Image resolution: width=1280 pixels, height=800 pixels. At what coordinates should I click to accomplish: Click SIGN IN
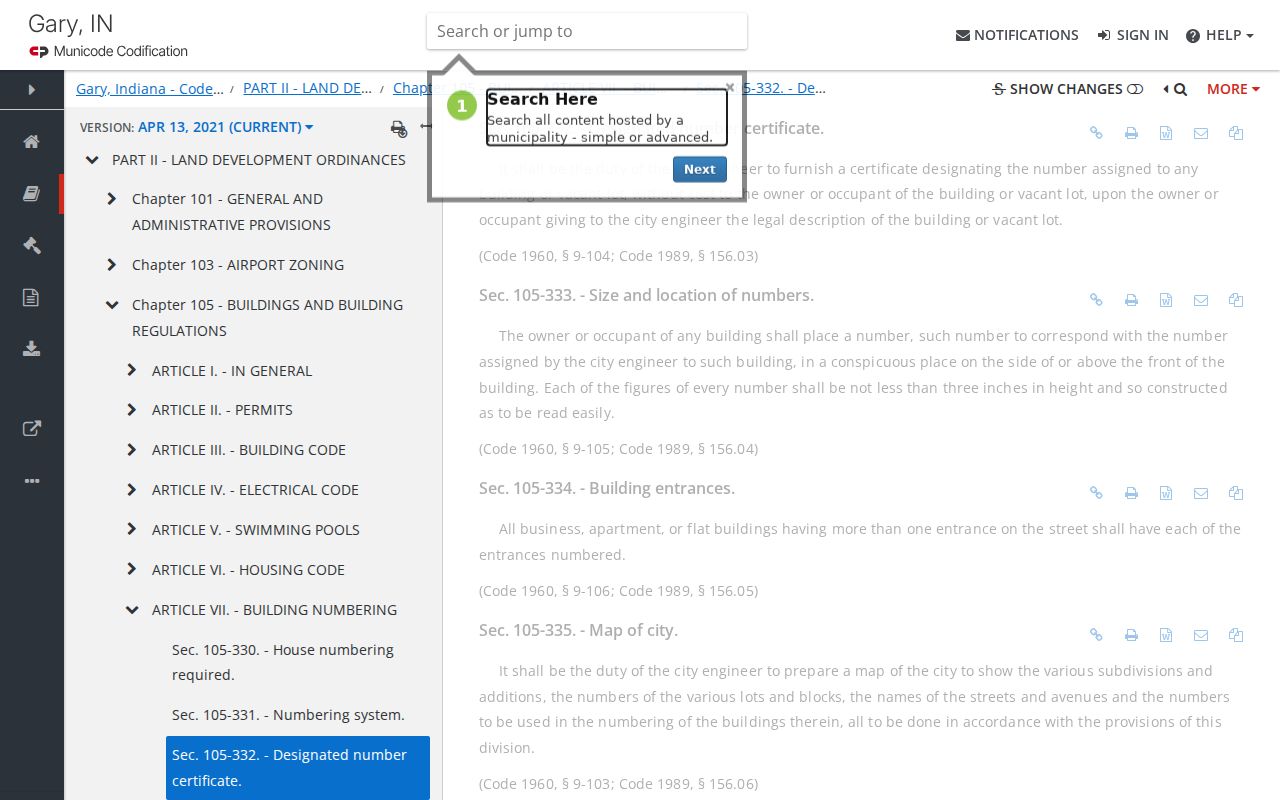tap(1133, 35)
